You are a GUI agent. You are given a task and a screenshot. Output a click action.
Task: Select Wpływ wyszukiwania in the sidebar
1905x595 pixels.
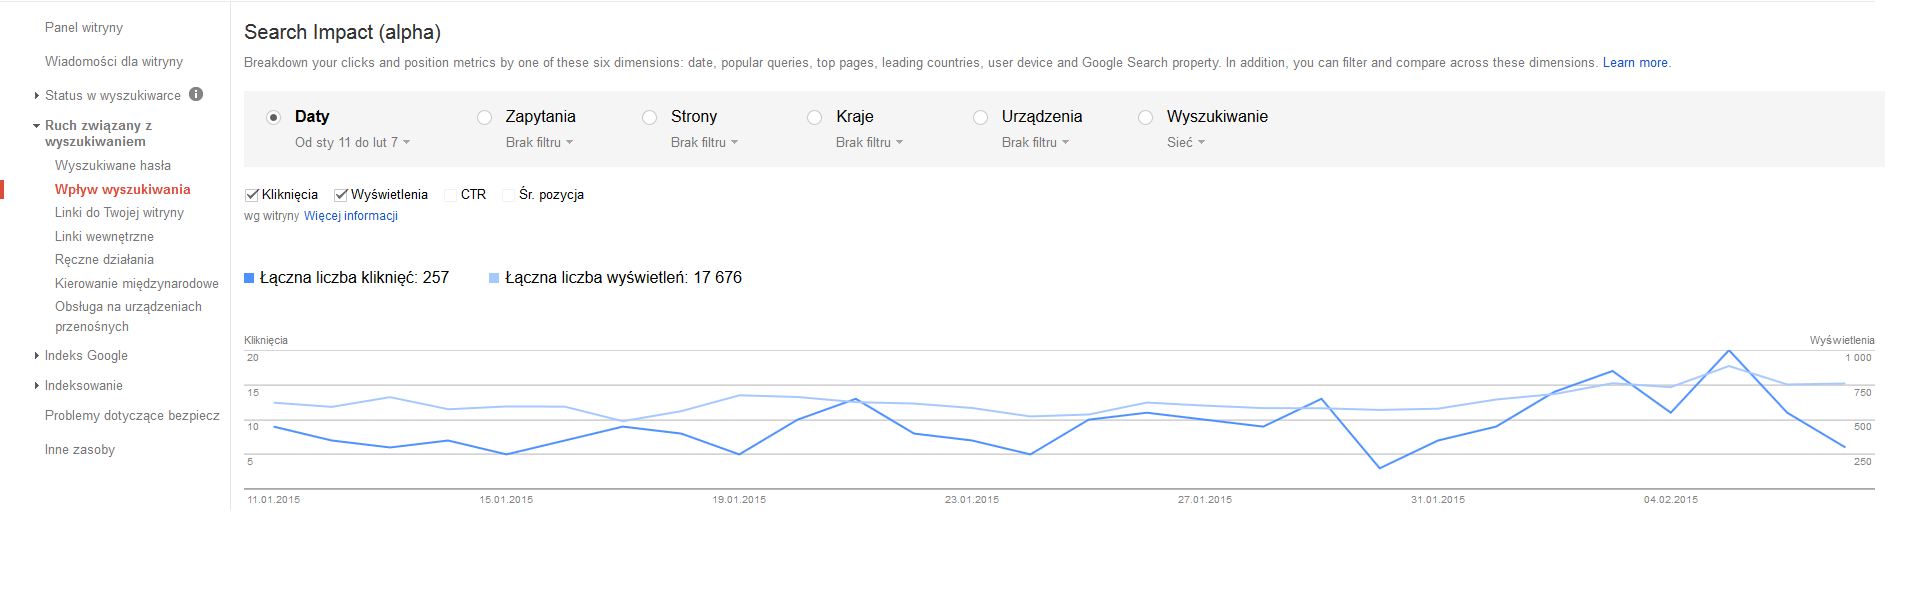(123, 189)
